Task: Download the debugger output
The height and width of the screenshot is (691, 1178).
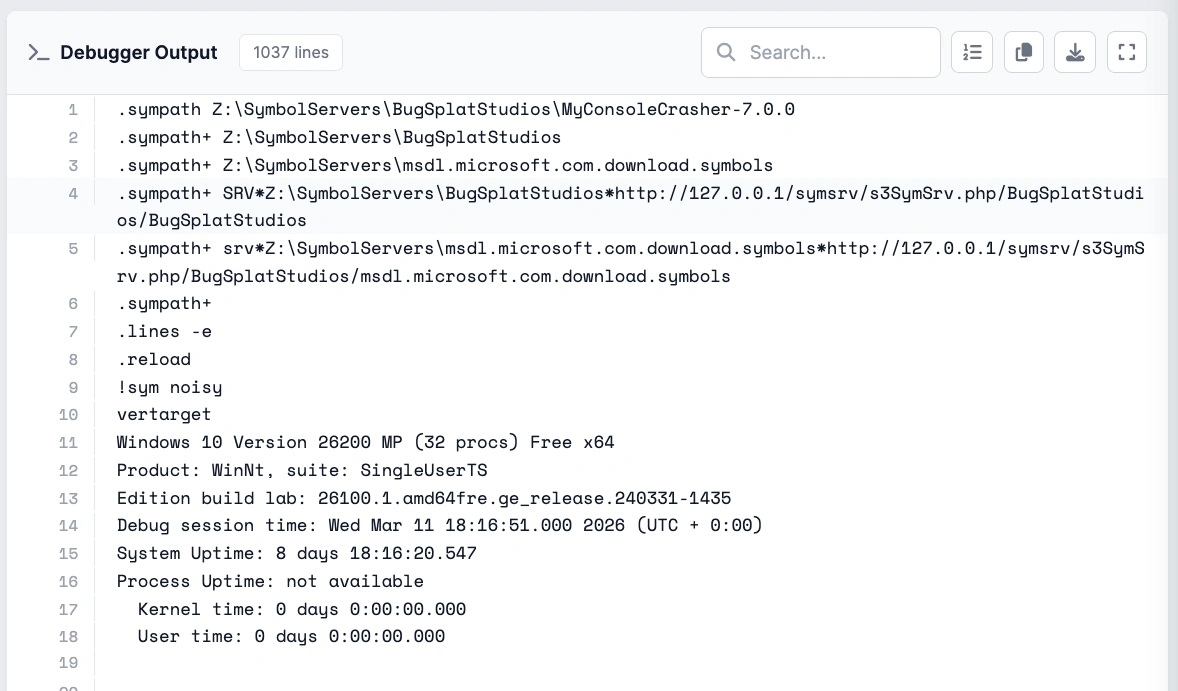Action: [x=1075, y=53]
